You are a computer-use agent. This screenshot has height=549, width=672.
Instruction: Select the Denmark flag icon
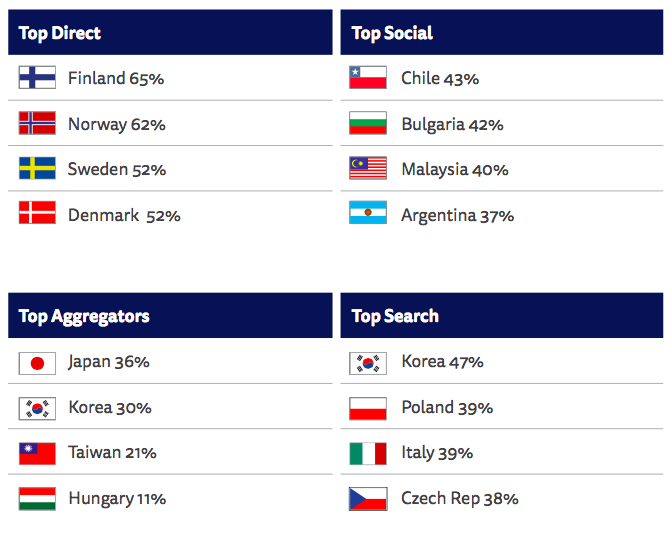37,214
